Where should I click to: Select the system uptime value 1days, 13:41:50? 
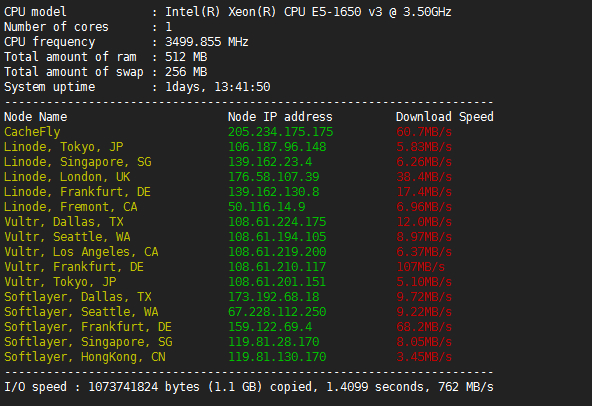(x=218, y=87)
